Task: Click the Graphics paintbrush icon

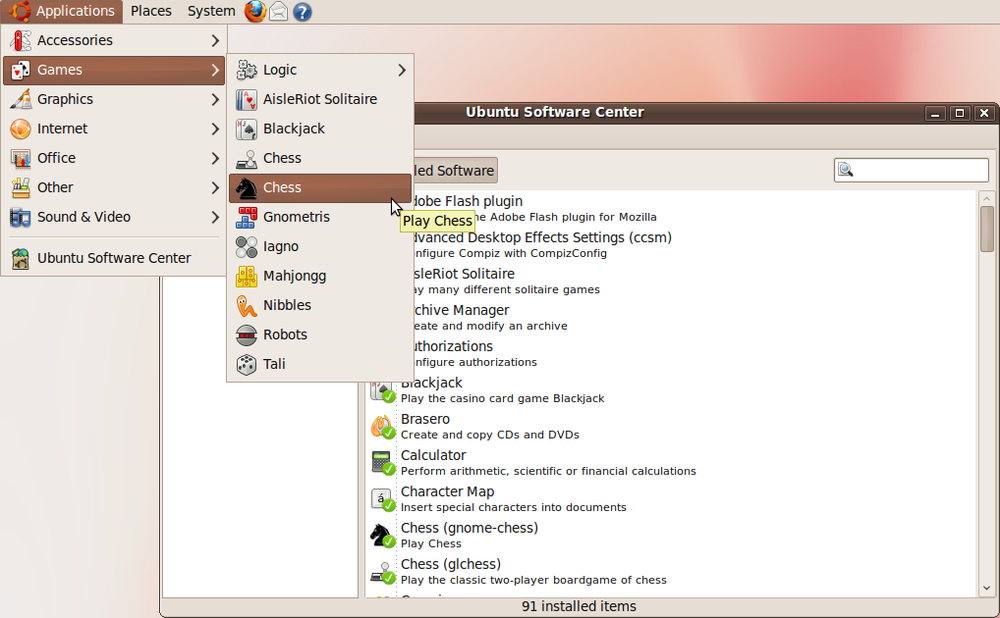Action: pos(20,99)
